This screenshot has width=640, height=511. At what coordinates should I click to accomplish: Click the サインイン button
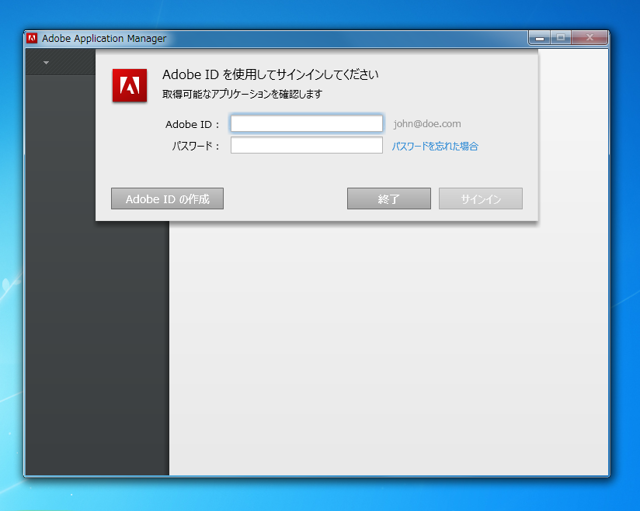pyautogui.click(x=480, y=199)
